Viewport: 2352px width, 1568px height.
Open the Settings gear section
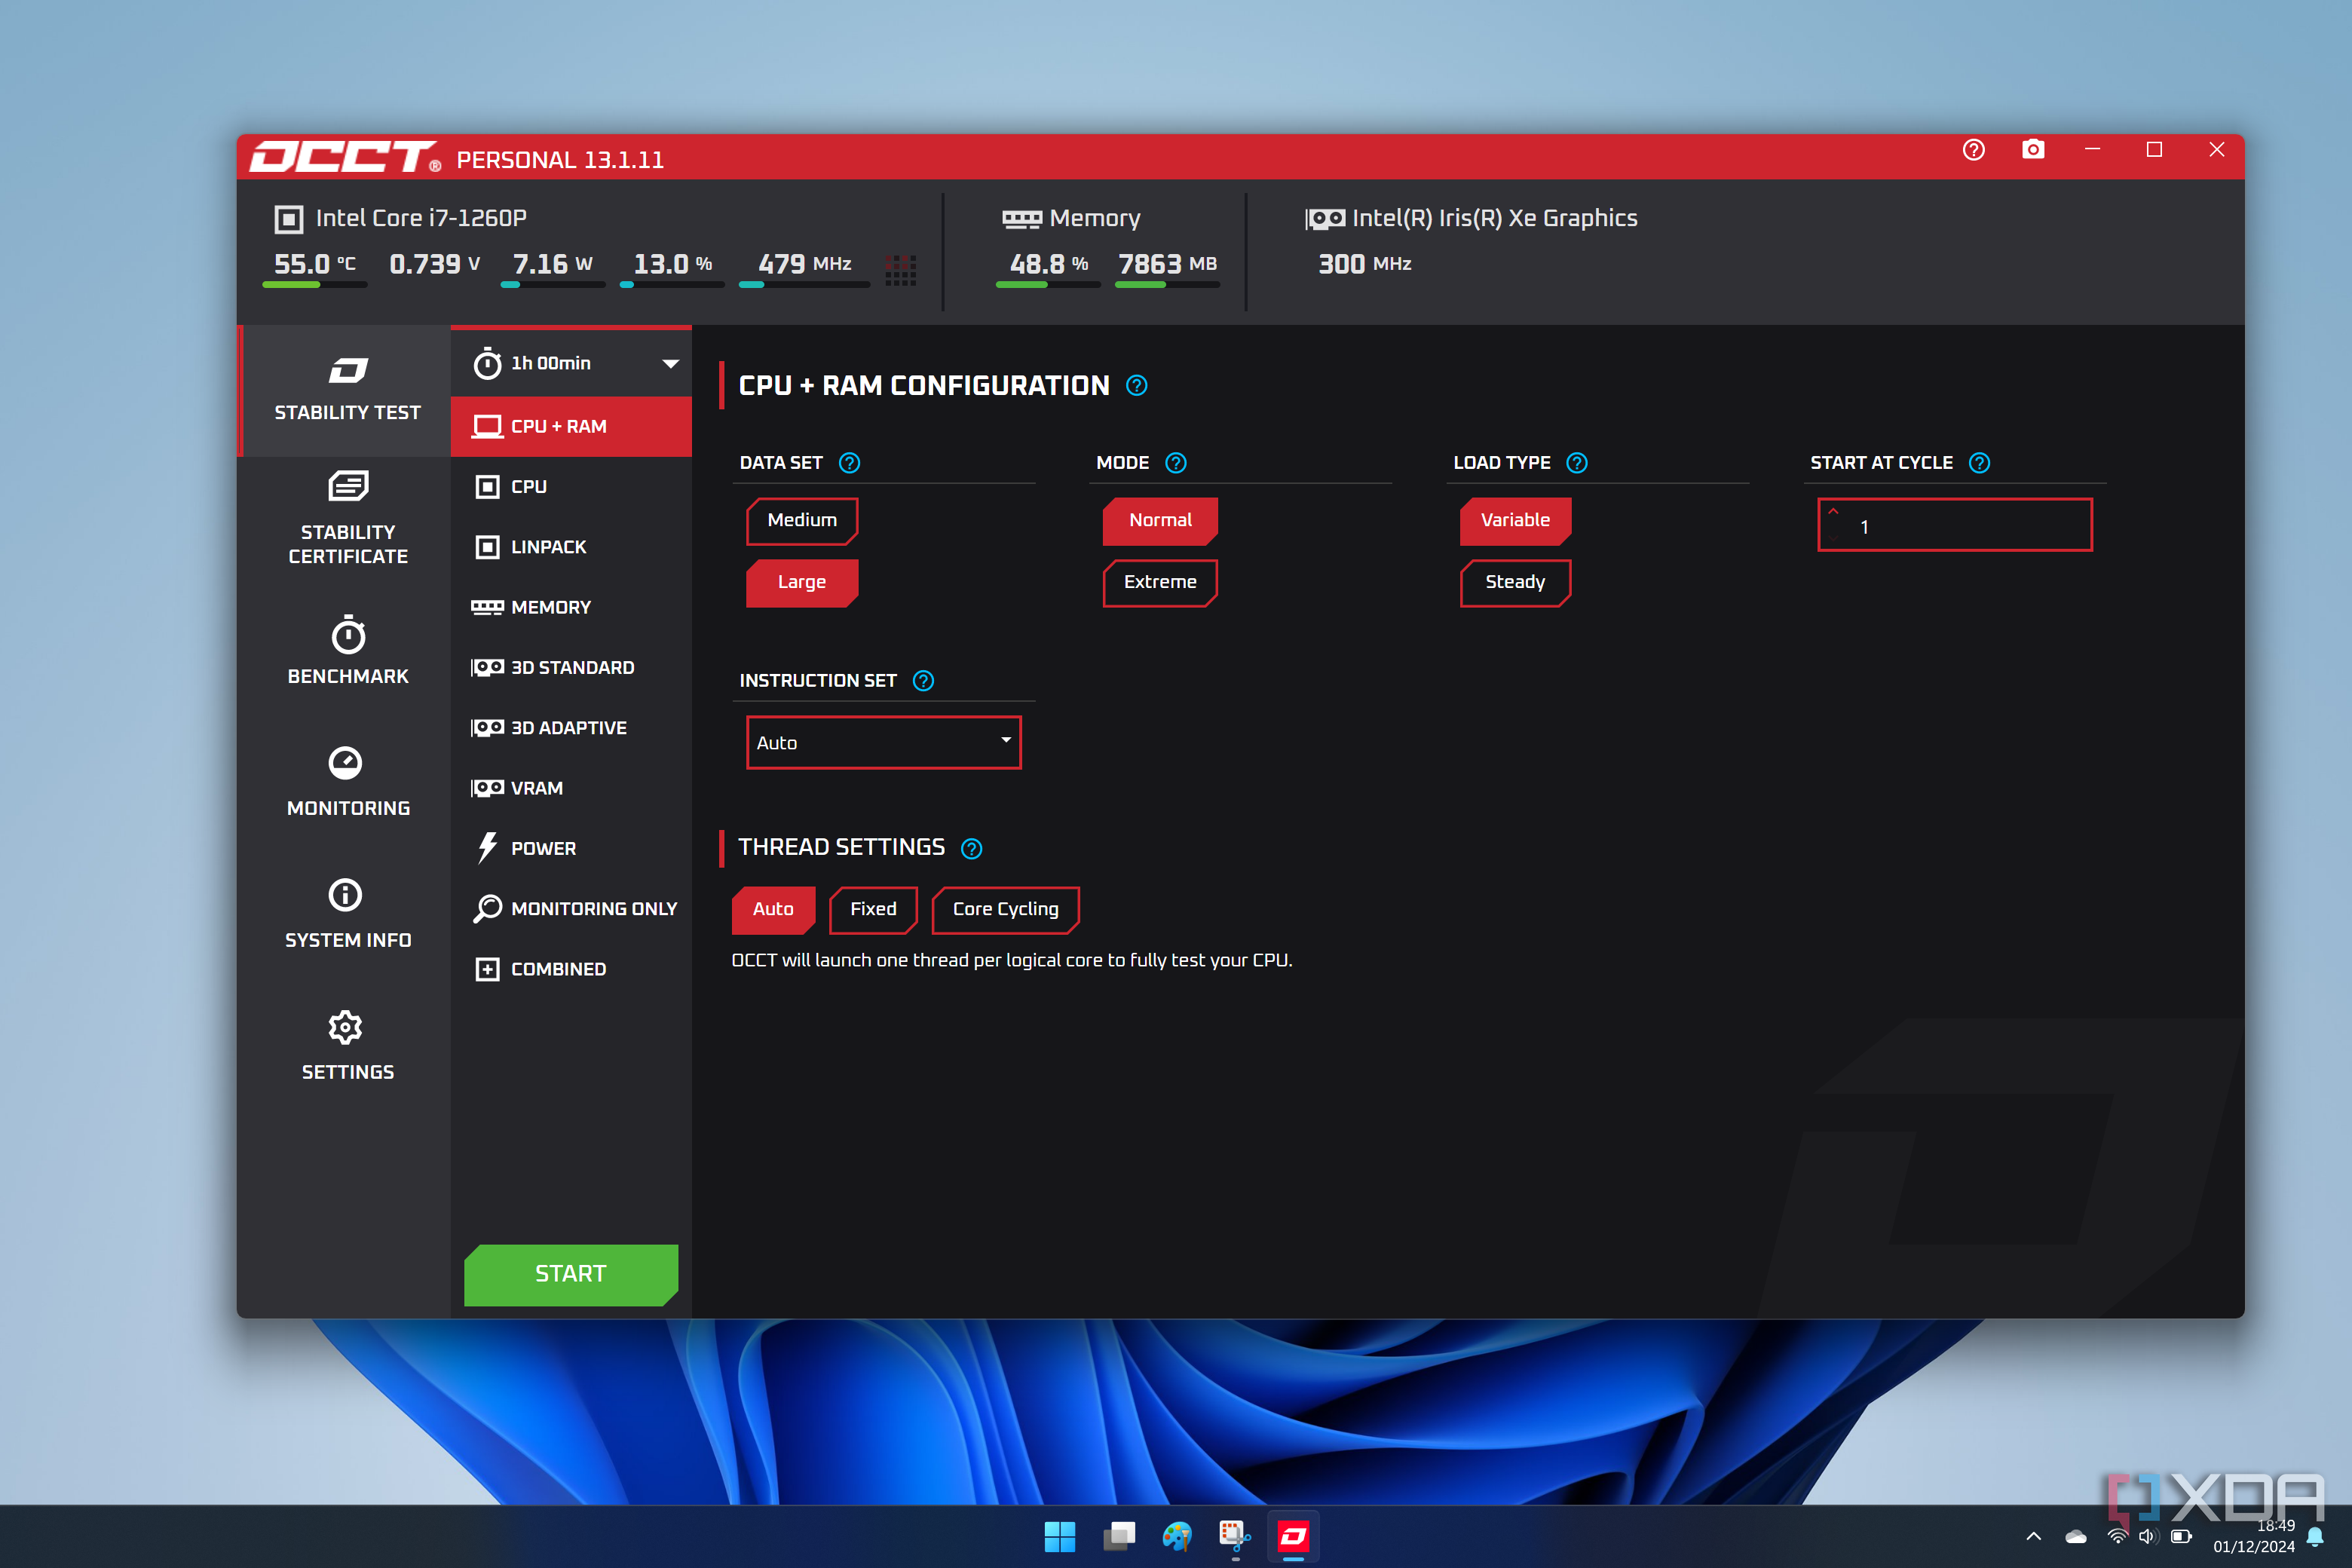tap(347, 1045)
